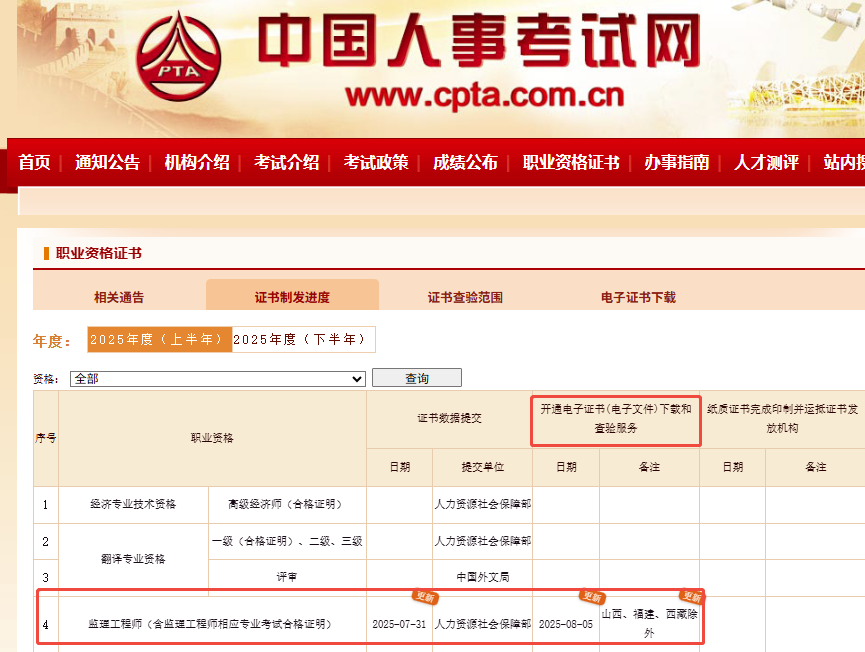Image resolution: width=865 pixels, height=652 pixels.
Task: Go to 通知公告 in the navigation bar
Action: click(x=108, y=162)
